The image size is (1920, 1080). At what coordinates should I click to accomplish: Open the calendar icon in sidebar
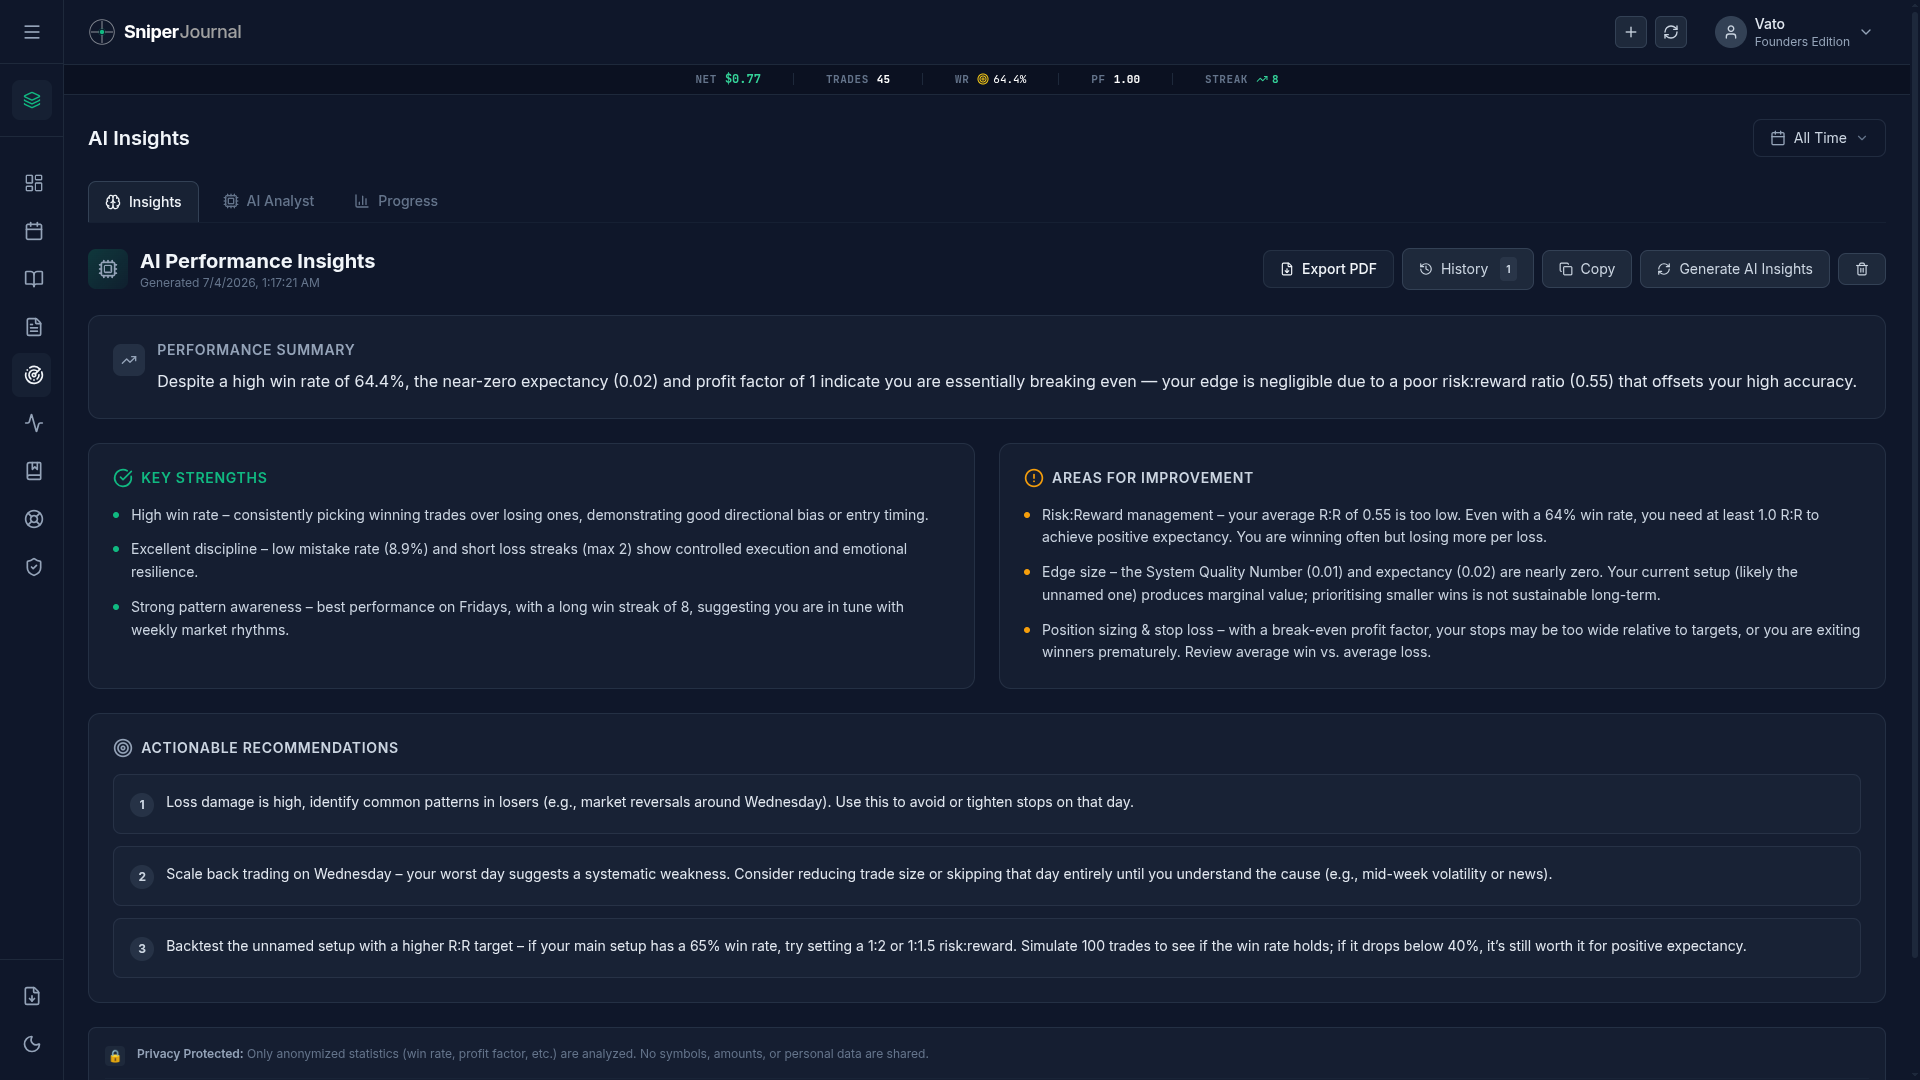coord(34,231)
